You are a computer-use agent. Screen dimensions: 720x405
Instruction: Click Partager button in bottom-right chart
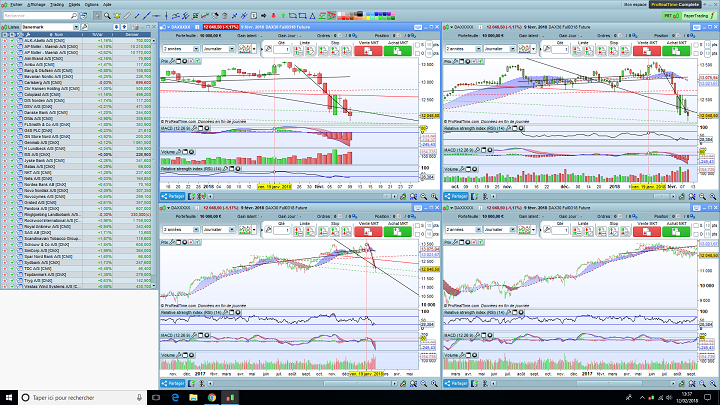[x=456, y=383]
